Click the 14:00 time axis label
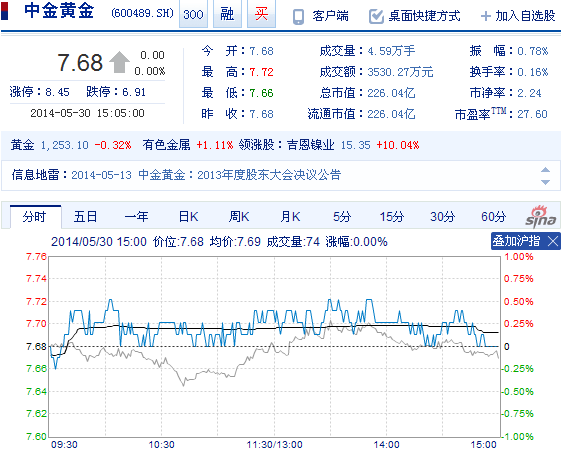The width and height of the screenshot is (562, 451). click(386, 445)
